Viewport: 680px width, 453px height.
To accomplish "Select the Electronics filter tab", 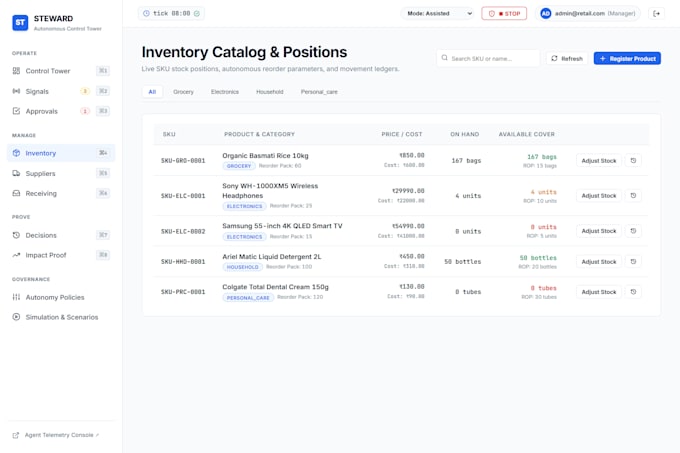I will pyautogui.click(x=225, y=92).
